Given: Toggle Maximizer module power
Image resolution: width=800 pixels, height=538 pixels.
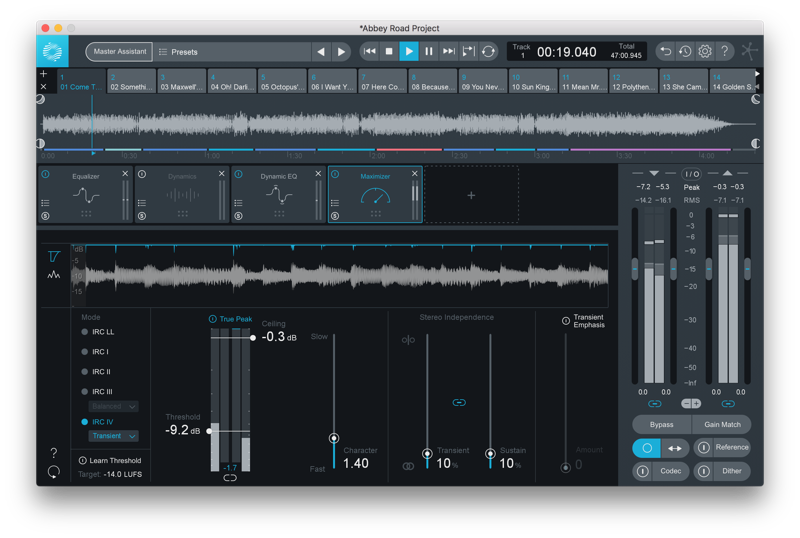Looking at the screenshot, I should click(335, 175).
